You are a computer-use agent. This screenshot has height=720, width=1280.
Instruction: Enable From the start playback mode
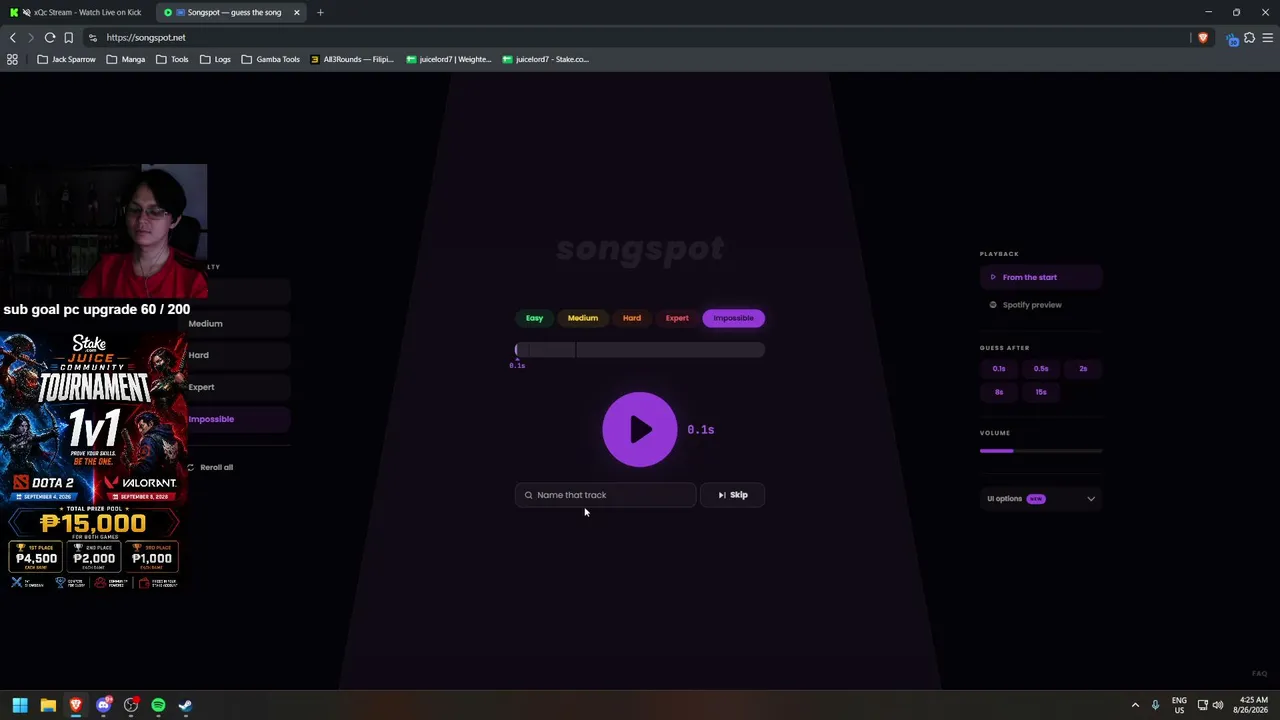pyautogui.click(x=1041, y=277)
